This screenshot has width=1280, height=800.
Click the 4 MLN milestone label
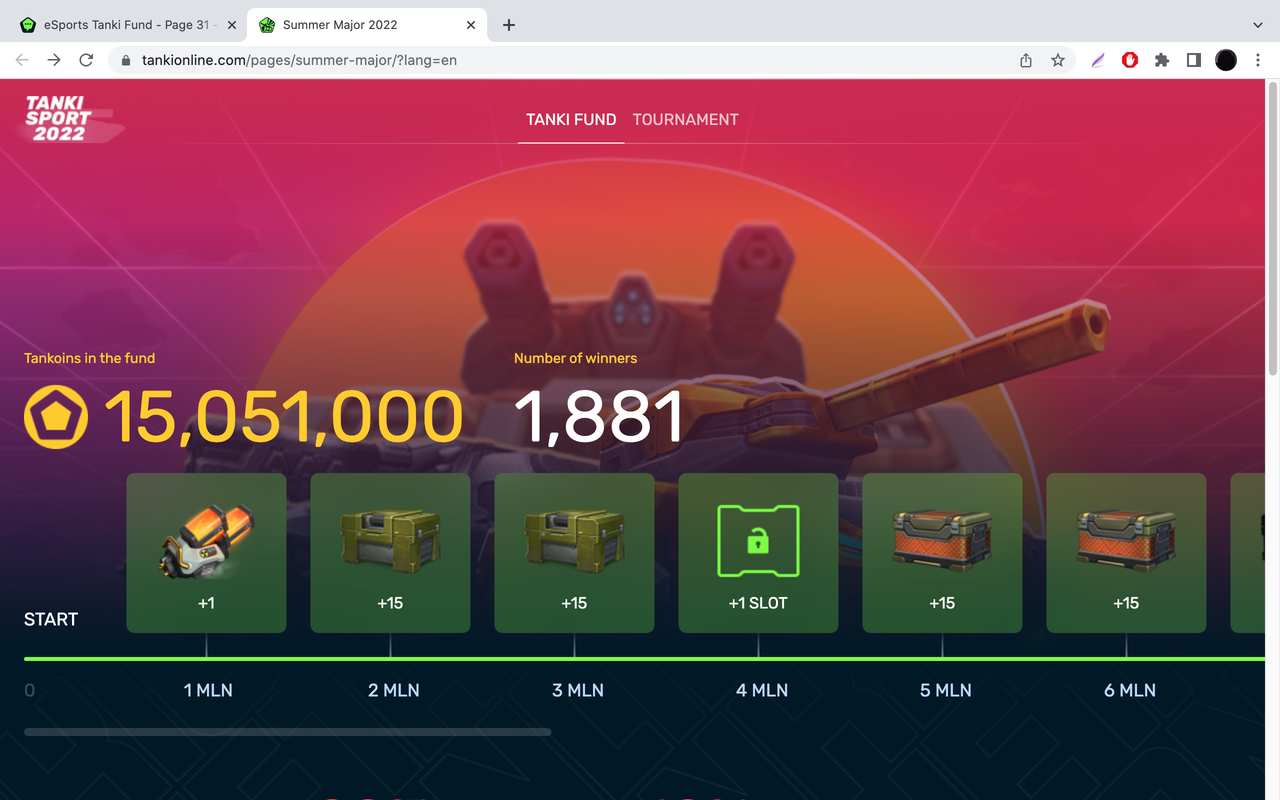pos(762,690)
